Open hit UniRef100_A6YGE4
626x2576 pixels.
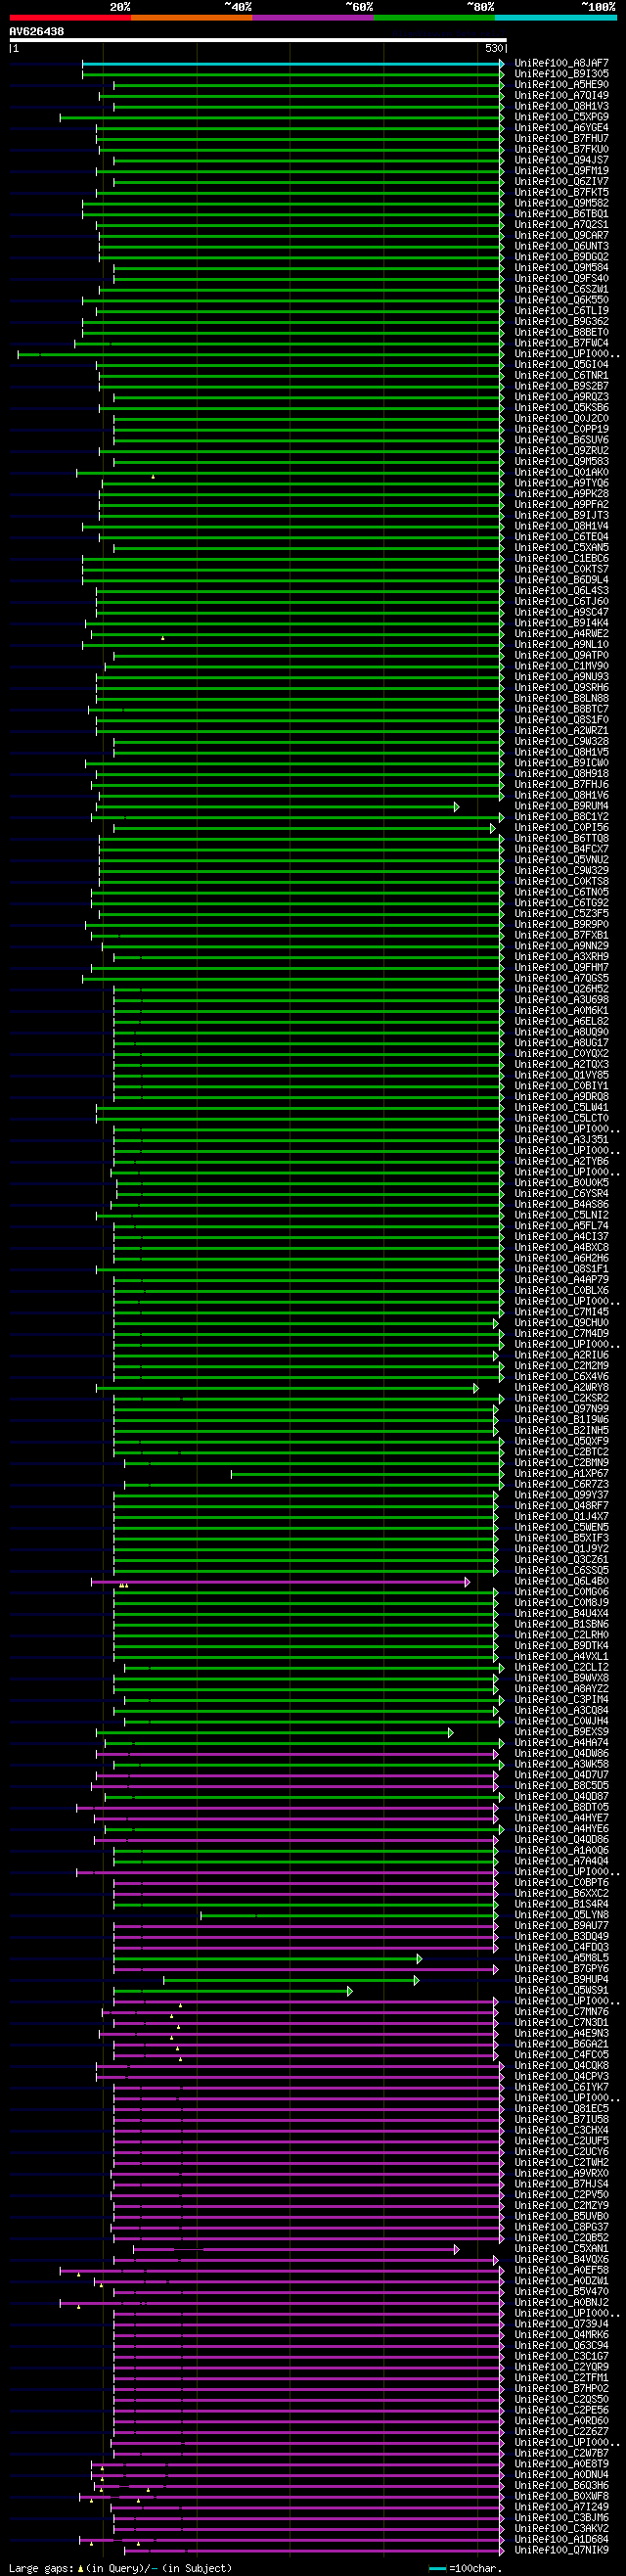coord(562,128)
